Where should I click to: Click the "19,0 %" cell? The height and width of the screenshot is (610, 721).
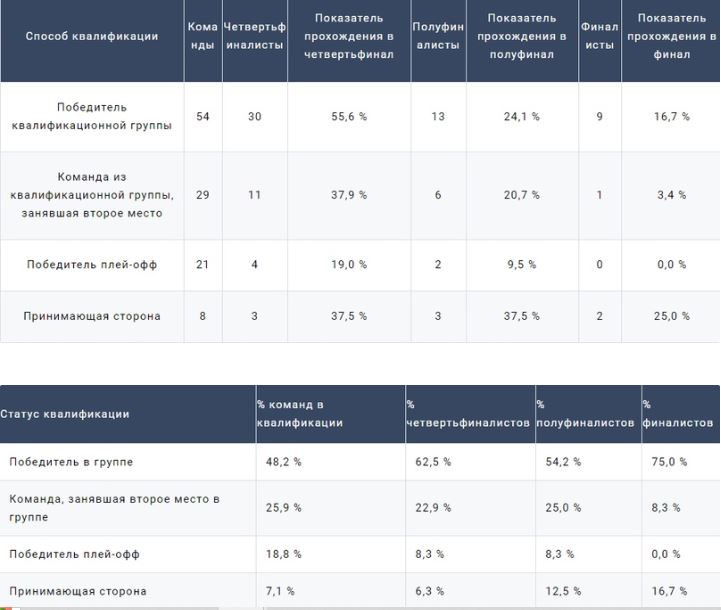(349, 265)
